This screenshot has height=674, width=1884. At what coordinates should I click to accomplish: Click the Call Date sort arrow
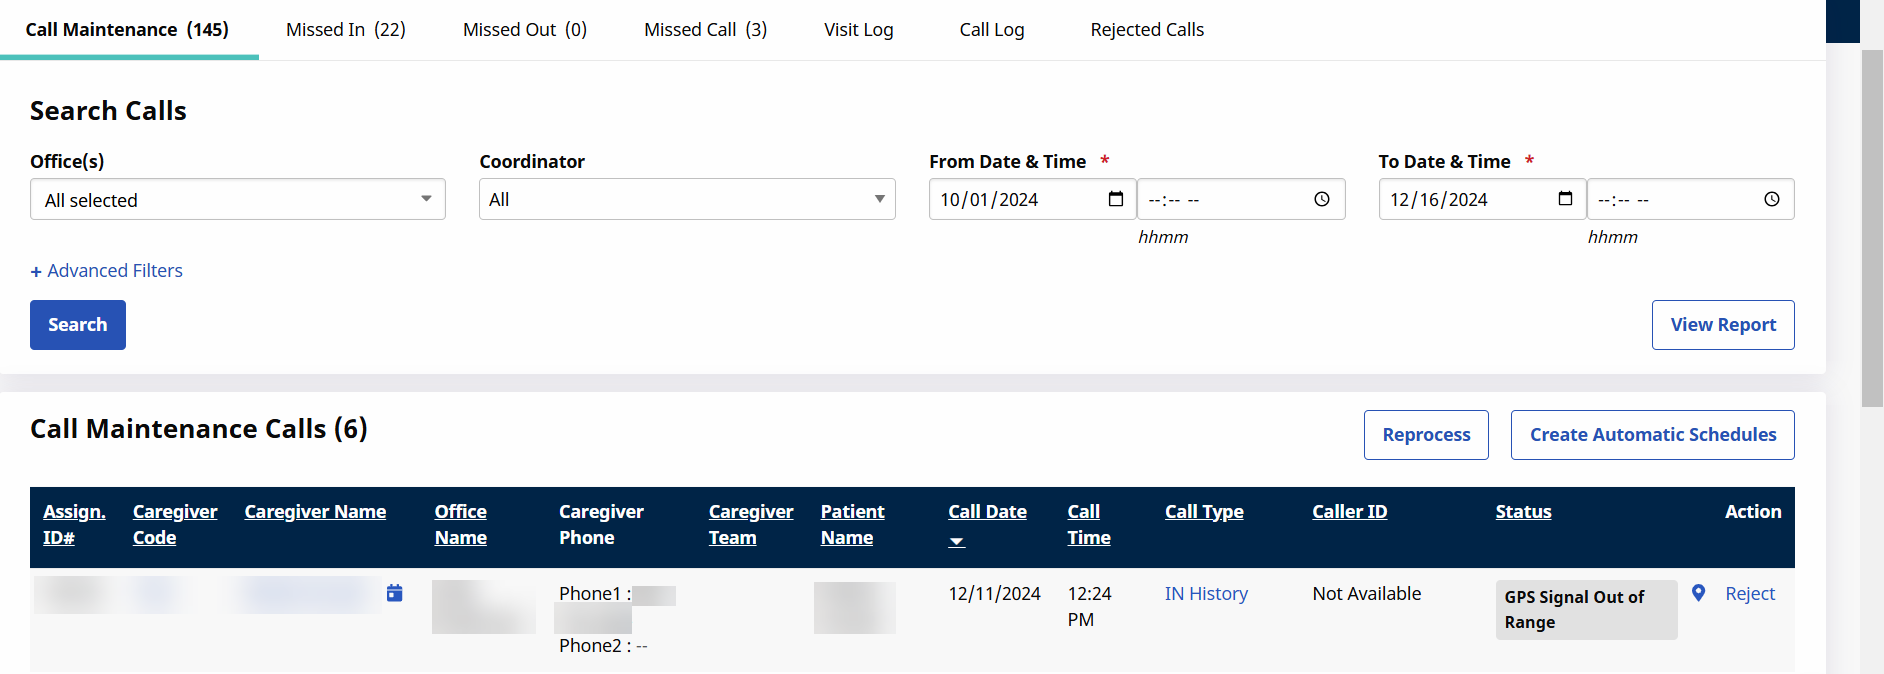click(x=957, y=541)
